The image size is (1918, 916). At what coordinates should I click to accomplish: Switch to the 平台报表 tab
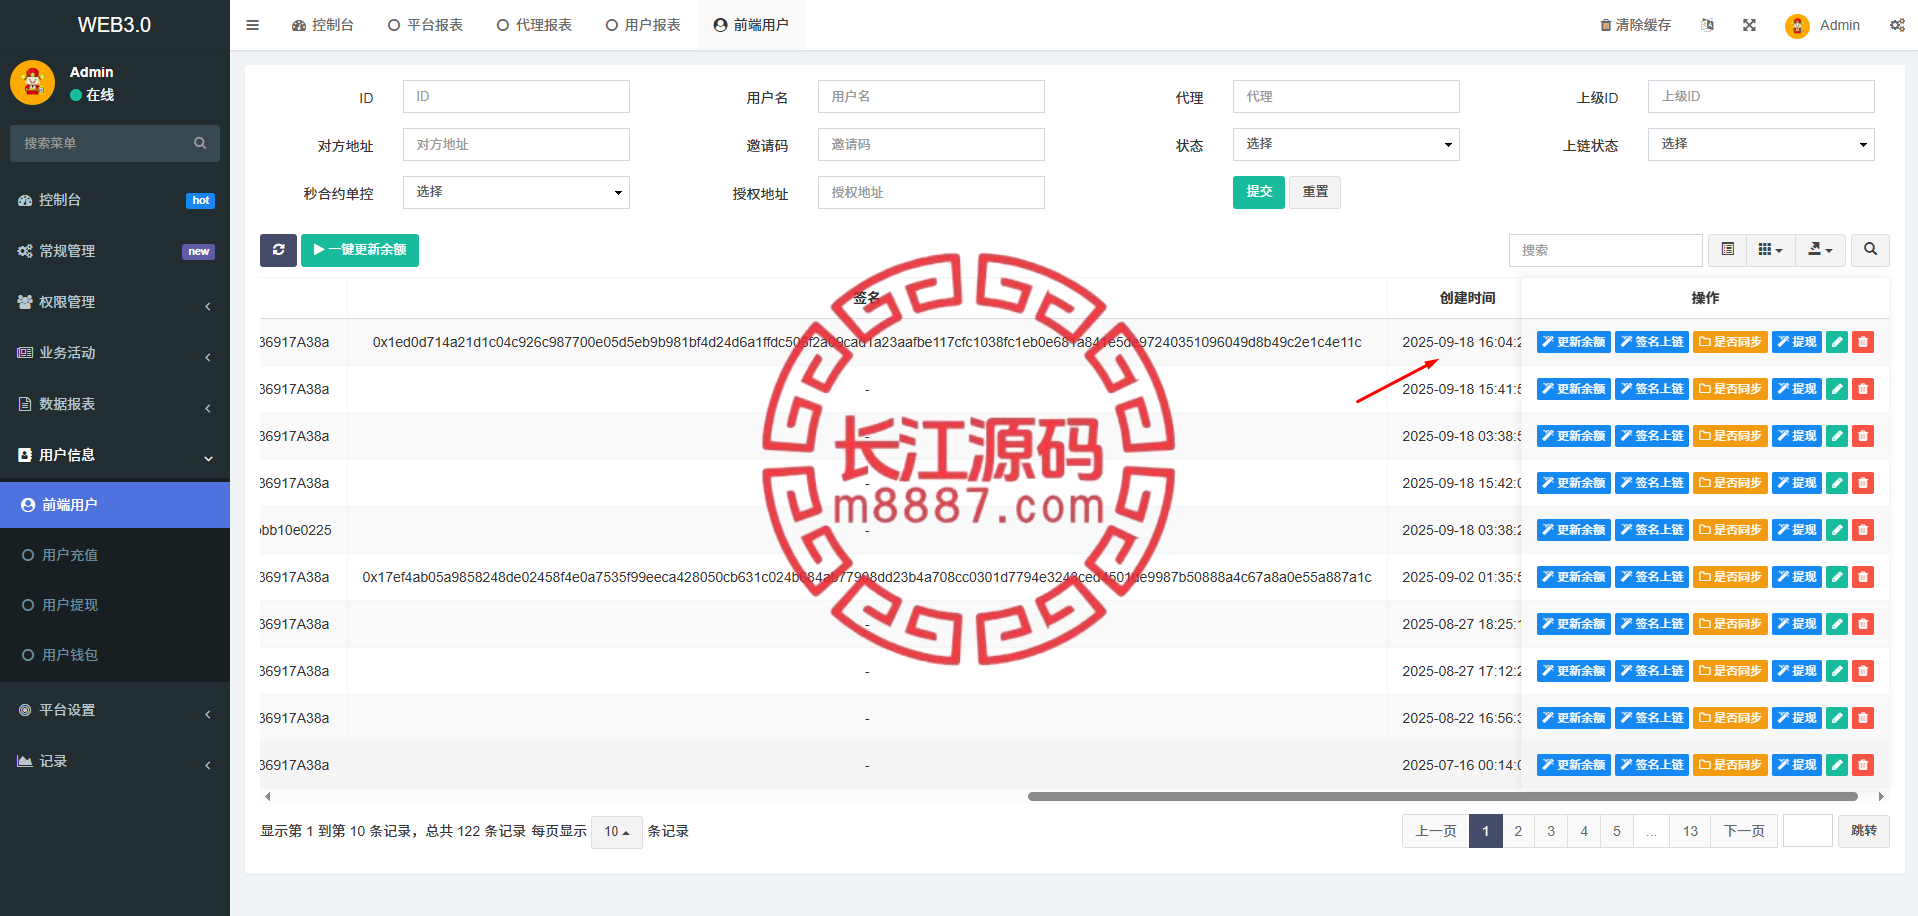pyautogui.click(x=425, y=25)
